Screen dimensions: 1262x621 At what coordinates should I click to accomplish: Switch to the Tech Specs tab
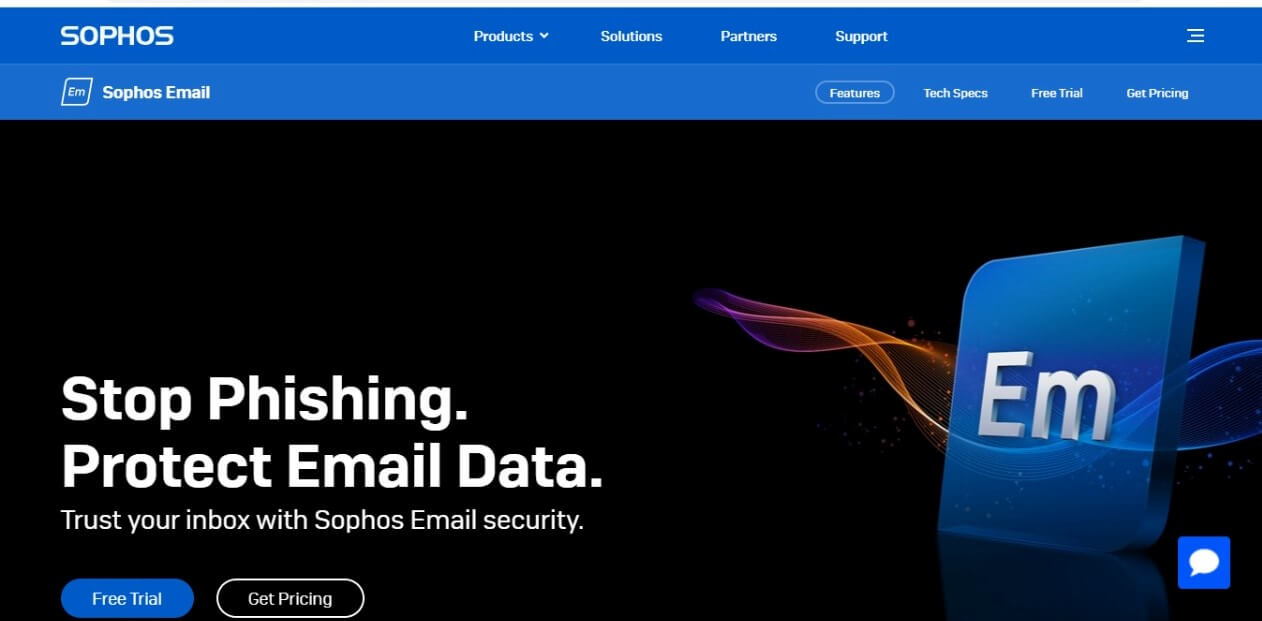(955, 93)
